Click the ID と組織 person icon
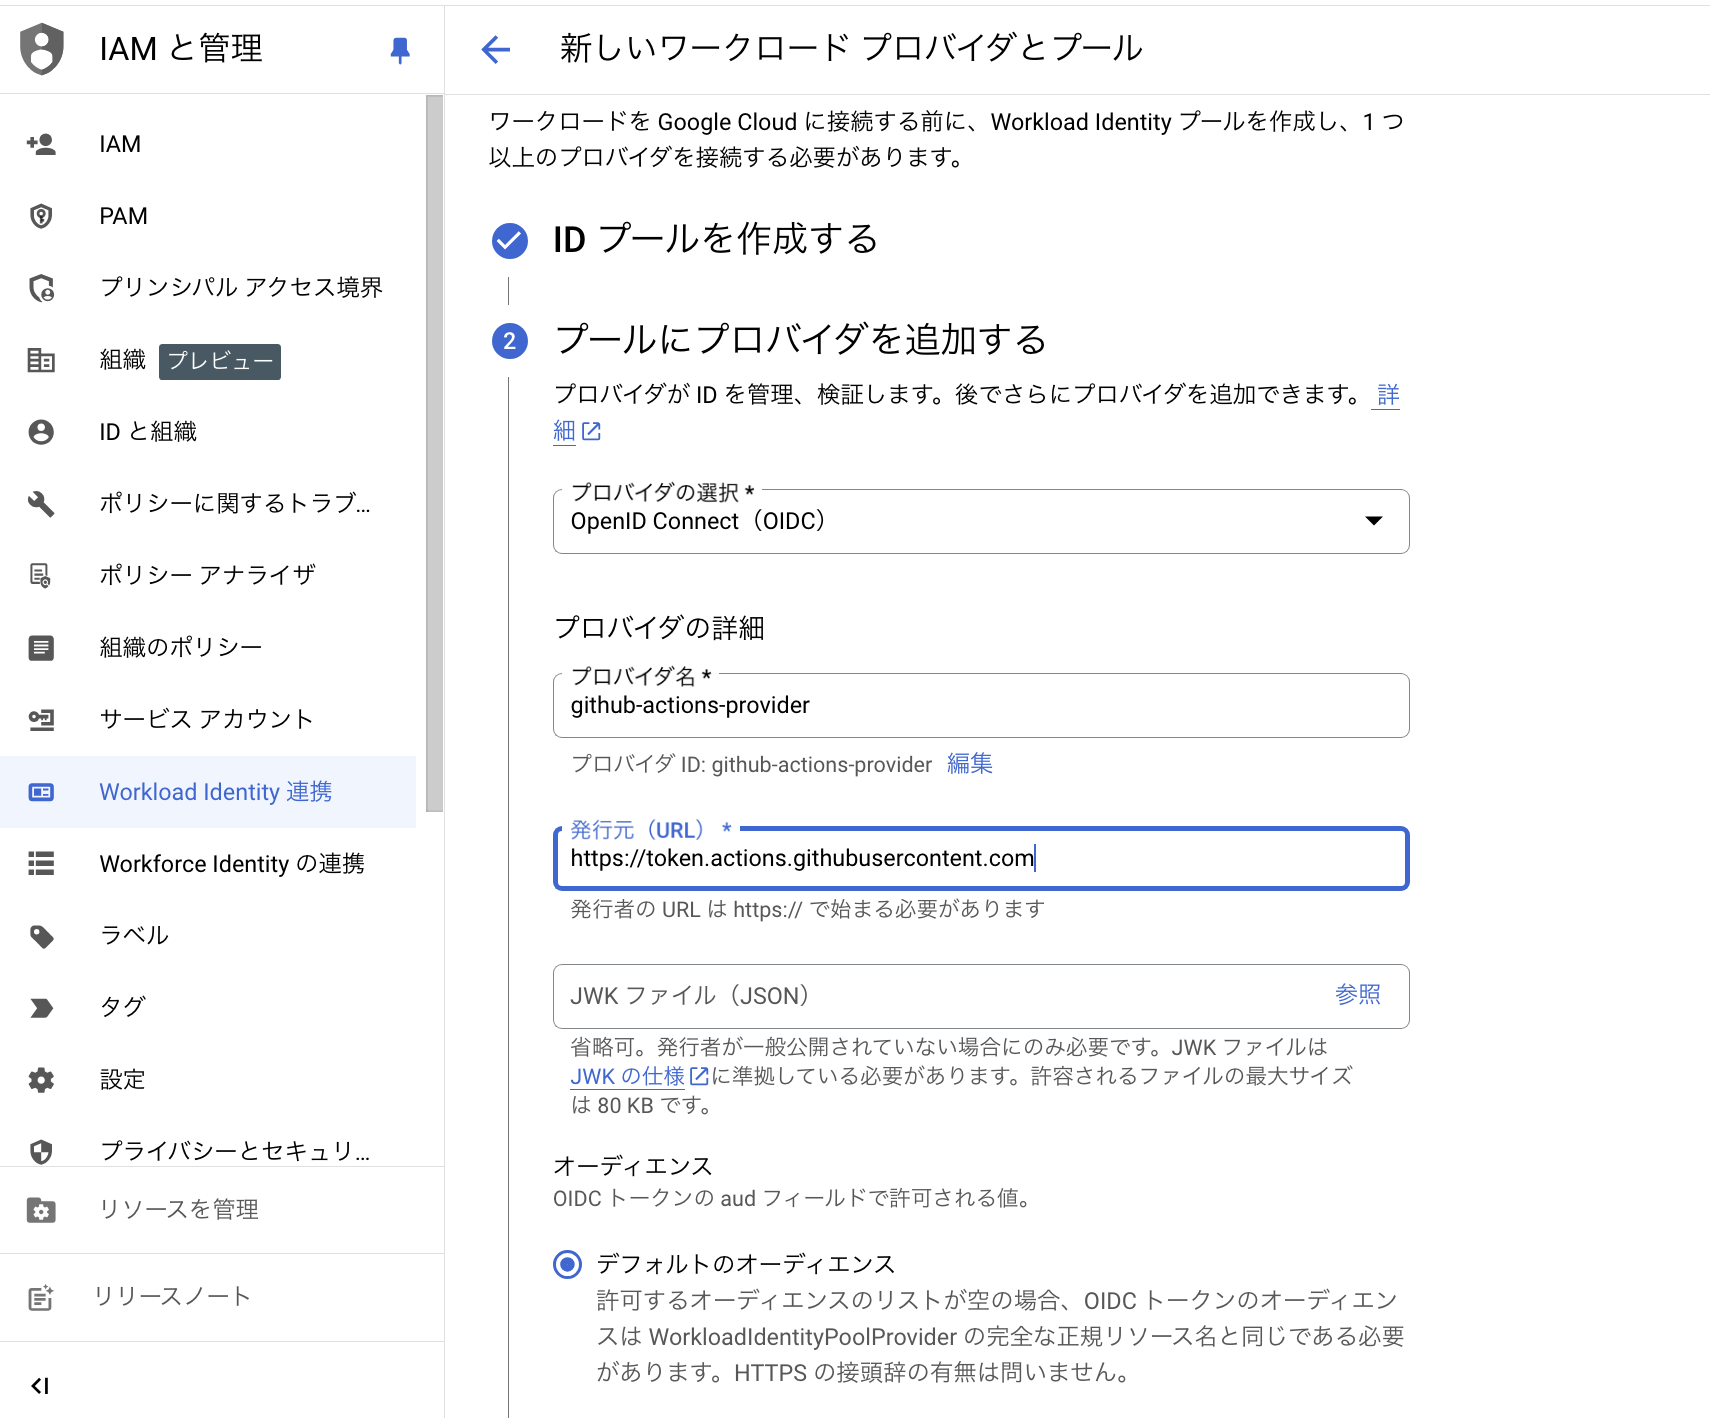The image size is (1710, 1418). pos(41,432)
